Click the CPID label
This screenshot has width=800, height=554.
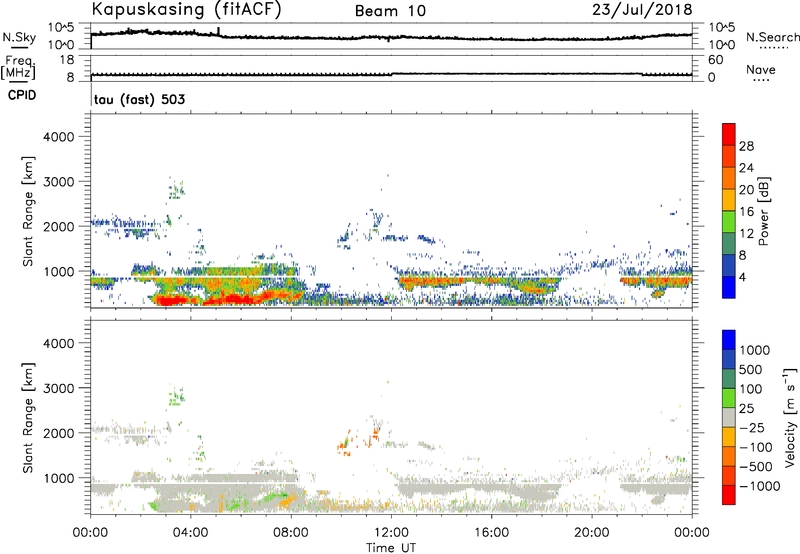pos(22,95)
